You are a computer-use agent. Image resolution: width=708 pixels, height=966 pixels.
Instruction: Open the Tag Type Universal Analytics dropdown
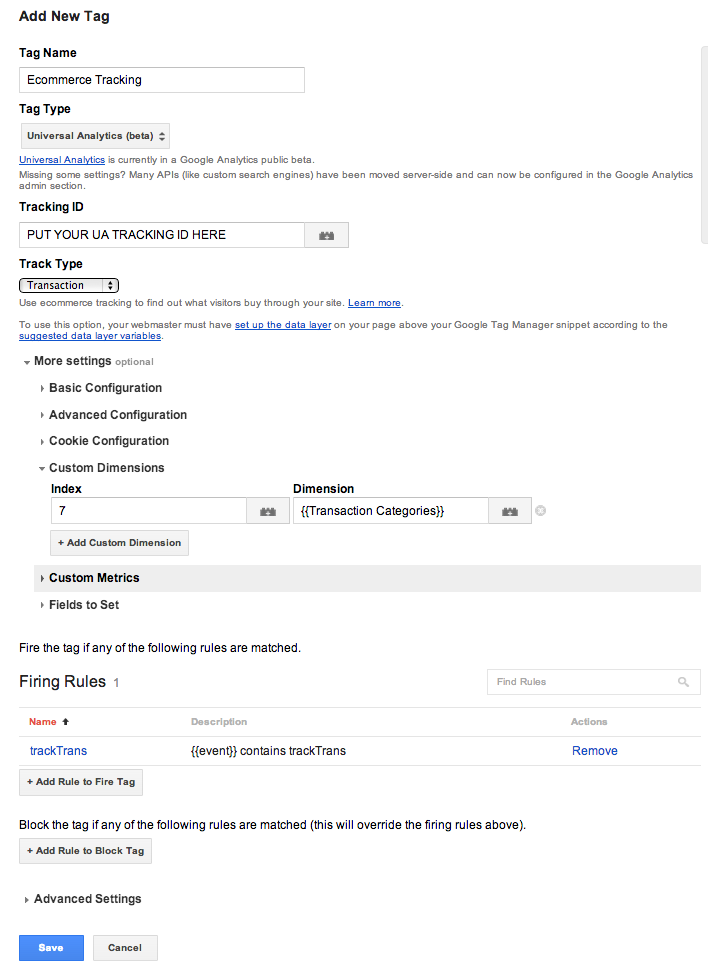tap(96, 136)
